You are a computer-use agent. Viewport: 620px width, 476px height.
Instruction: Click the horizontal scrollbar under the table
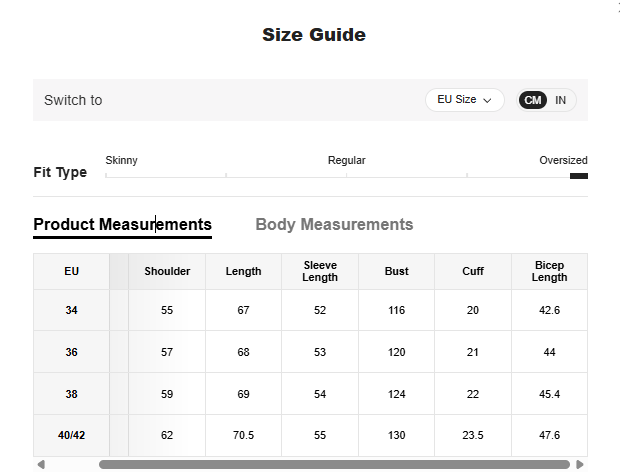pos(334,464)
